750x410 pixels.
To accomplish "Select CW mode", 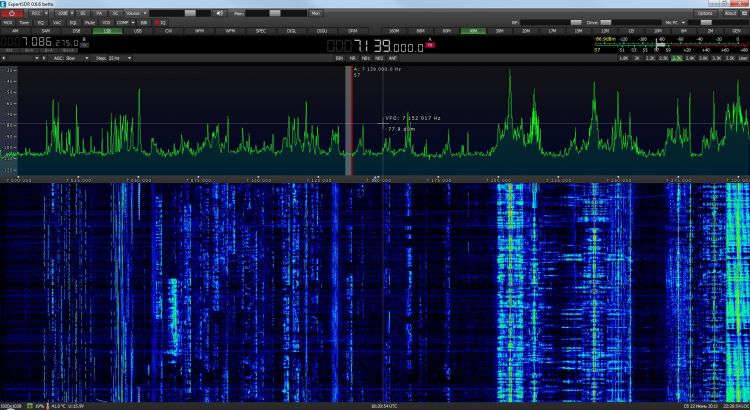I will (168, 31).
